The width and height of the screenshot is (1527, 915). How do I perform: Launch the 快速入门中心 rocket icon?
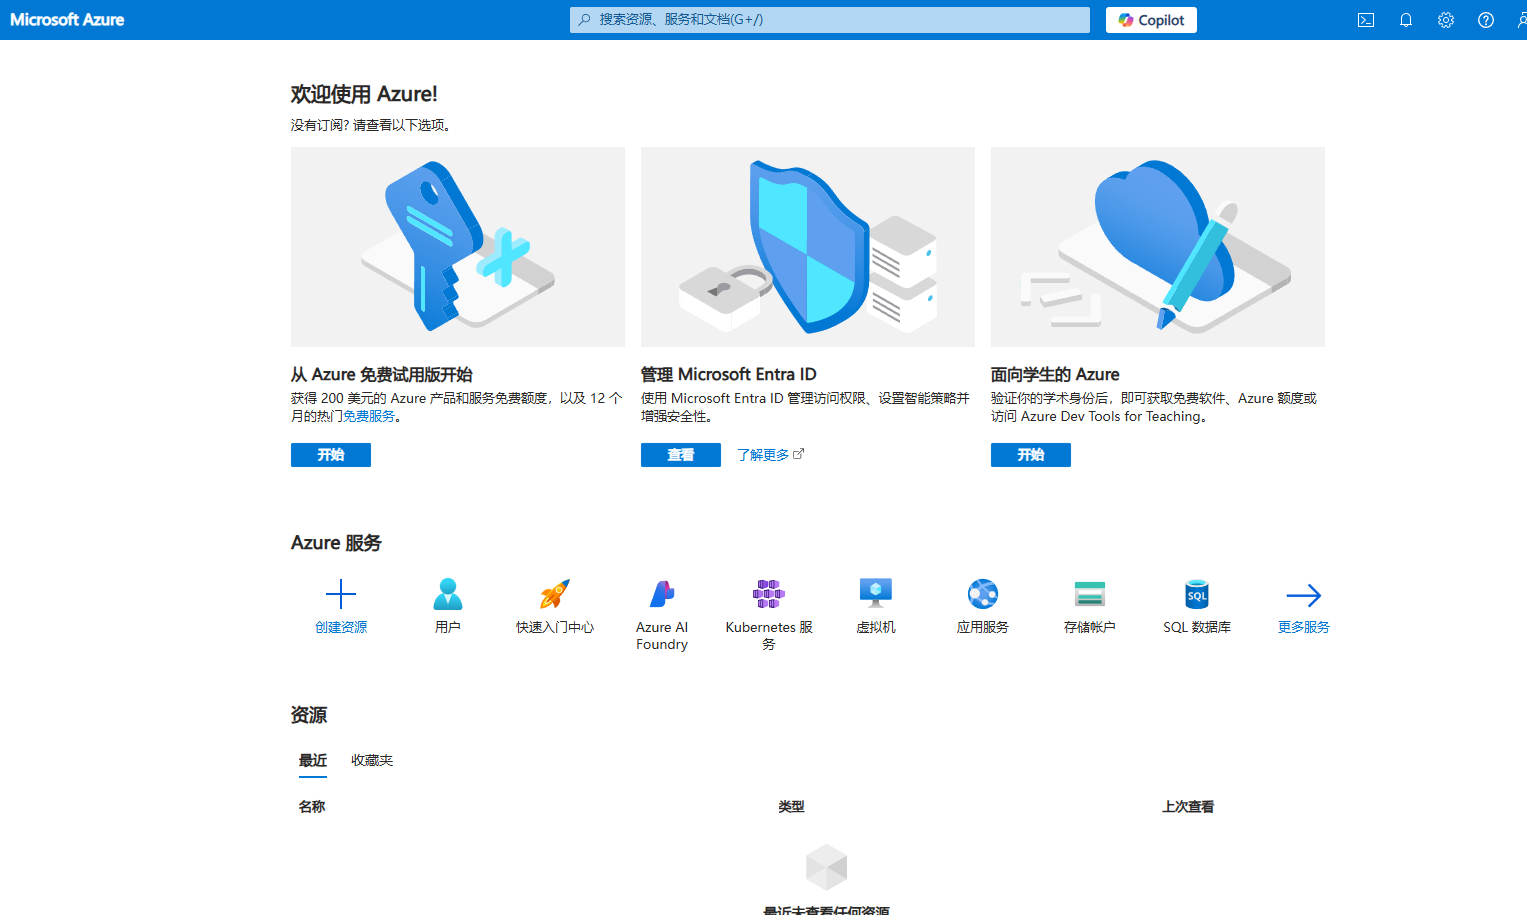pyautogui.click(x=554, y=594)
